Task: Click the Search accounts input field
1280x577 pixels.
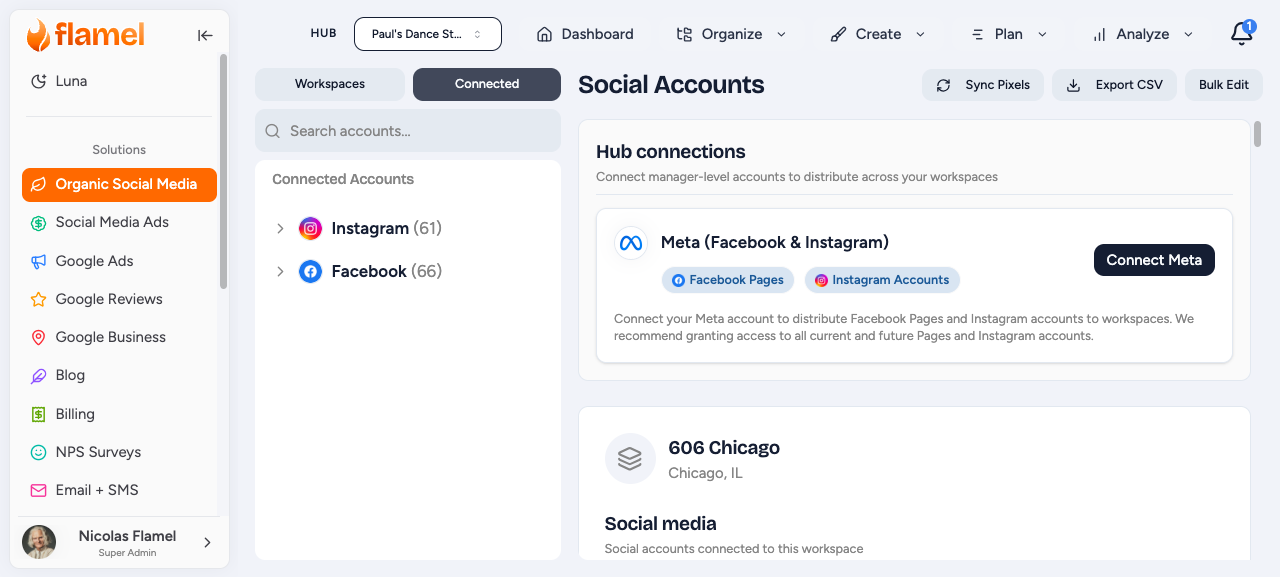Action: 408,131
